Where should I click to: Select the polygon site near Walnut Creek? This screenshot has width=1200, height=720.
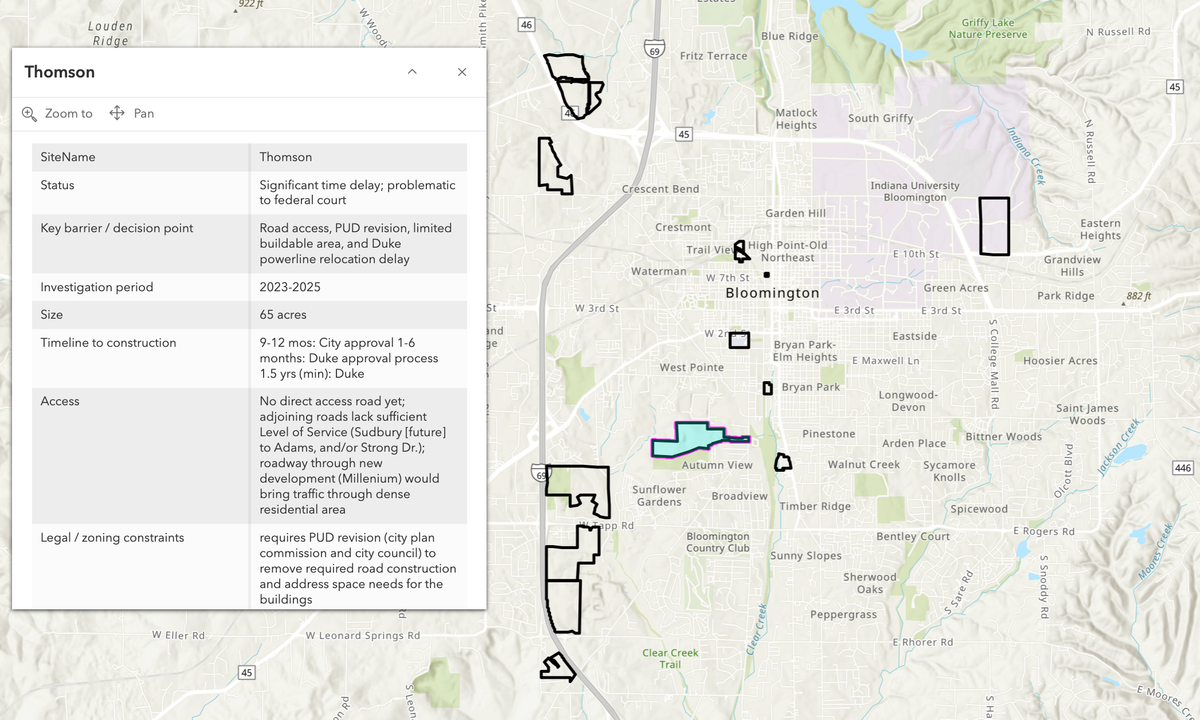click(783, 462)
